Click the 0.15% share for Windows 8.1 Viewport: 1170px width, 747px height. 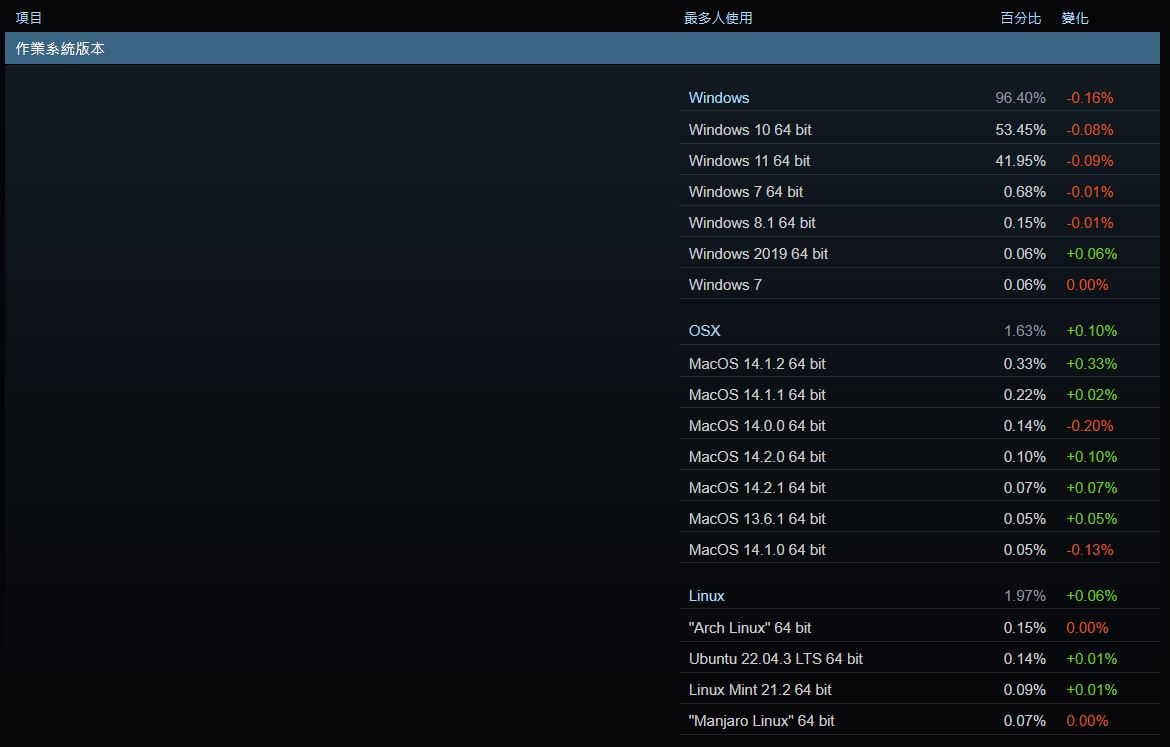(x=1024, y=222)
